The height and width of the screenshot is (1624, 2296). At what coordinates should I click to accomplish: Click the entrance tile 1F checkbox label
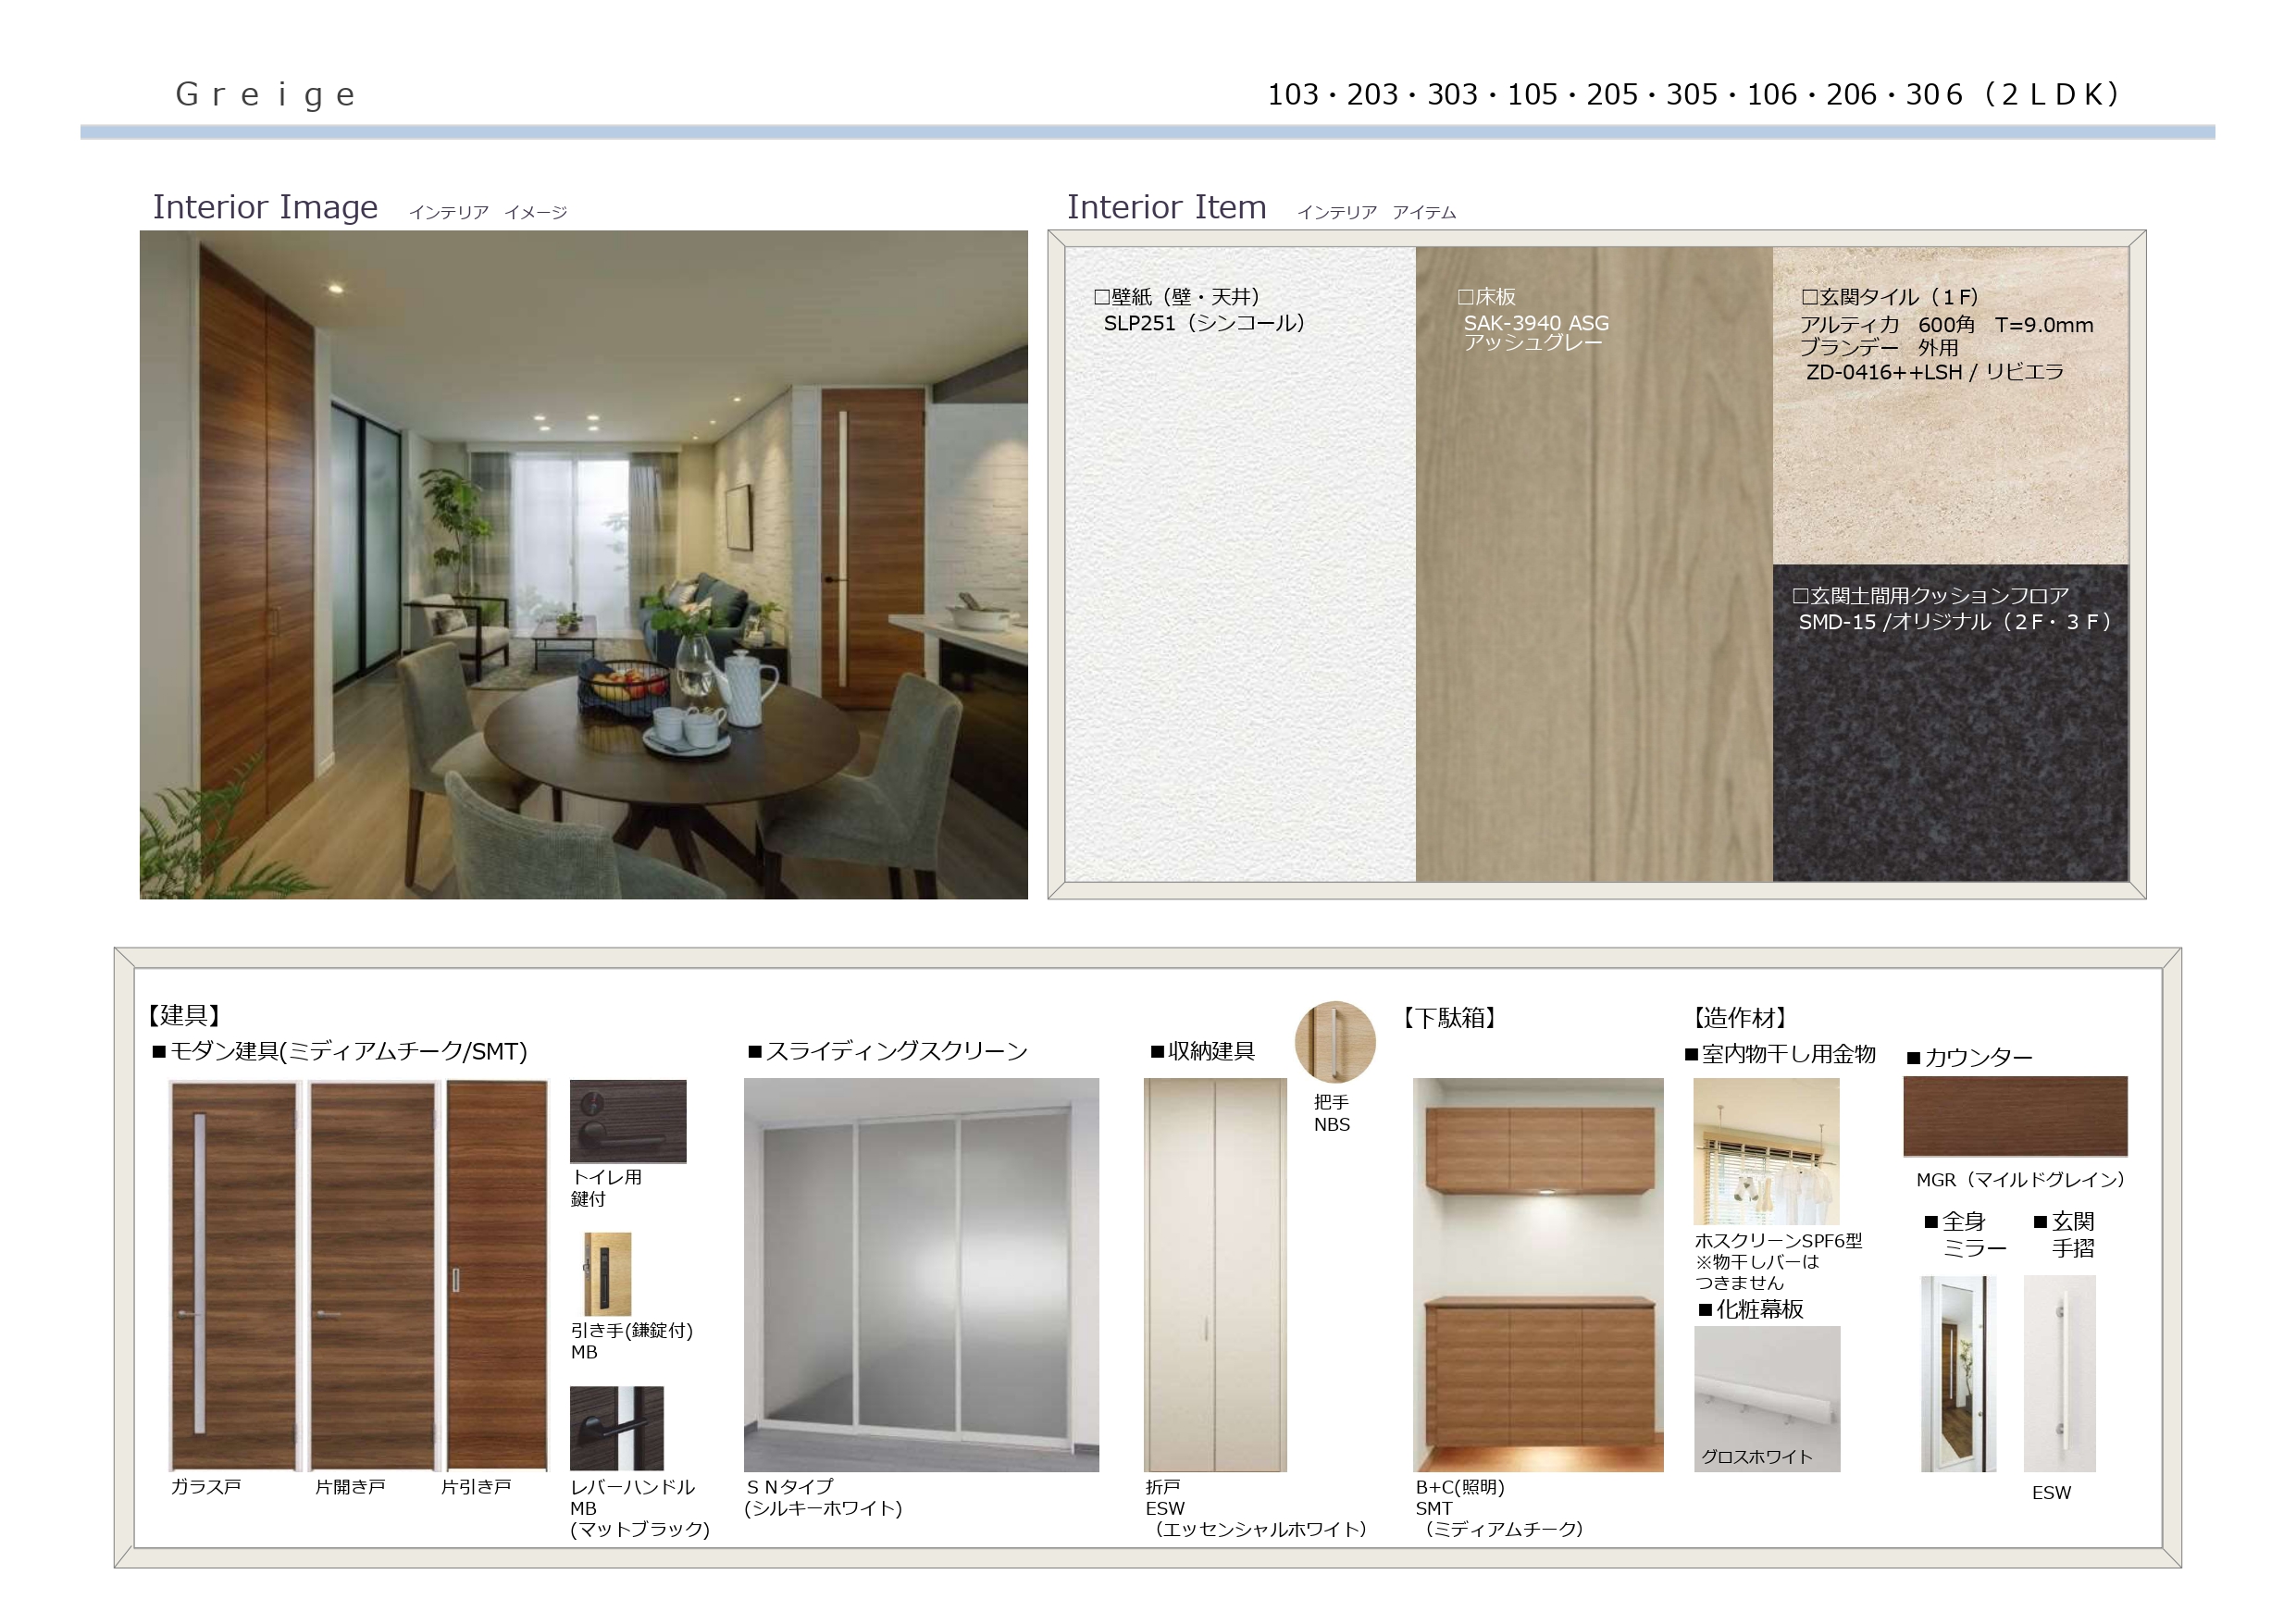tap(1888, 297)
